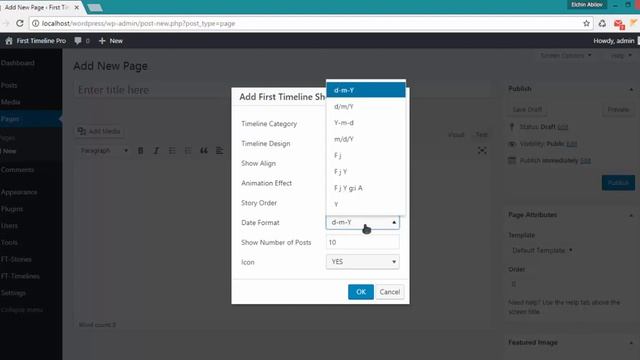Select F j Y g:i A format
The image size is (640, 360).
(x=366, y=188)
